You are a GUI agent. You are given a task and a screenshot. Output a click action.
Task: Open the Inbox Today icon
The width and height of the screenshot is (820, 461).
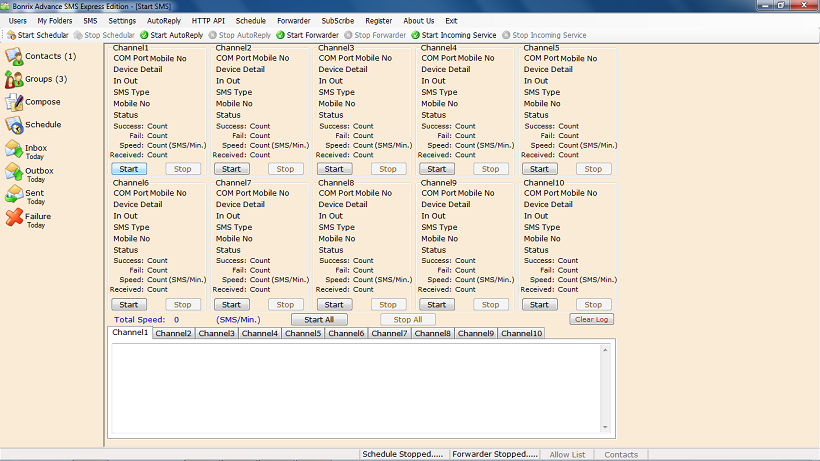[x=14, y=151]
